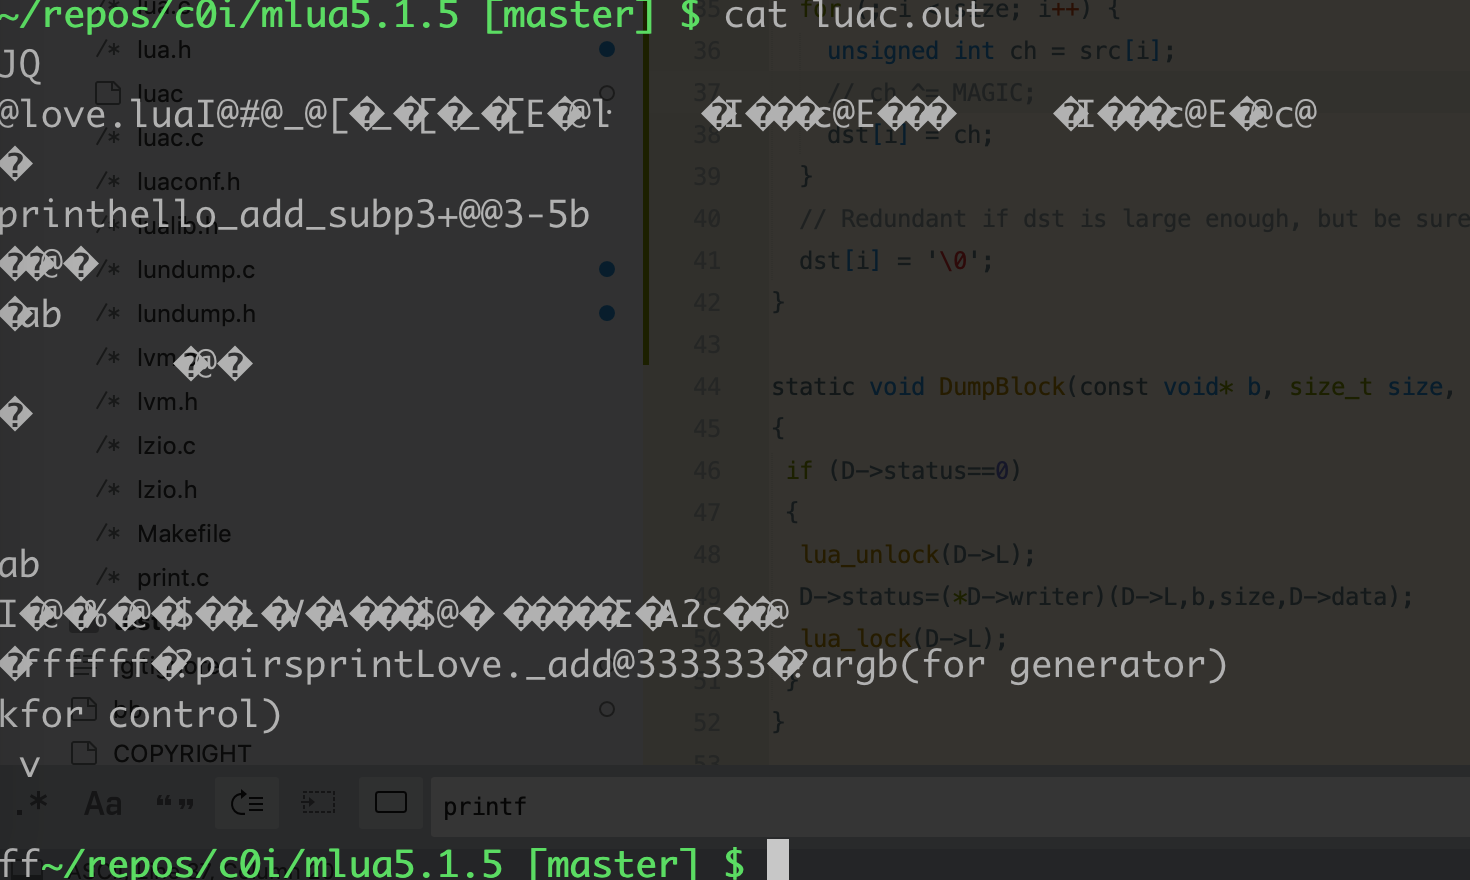Click line number 44 in gutter
1470x880 pixels.
[707, 387]
